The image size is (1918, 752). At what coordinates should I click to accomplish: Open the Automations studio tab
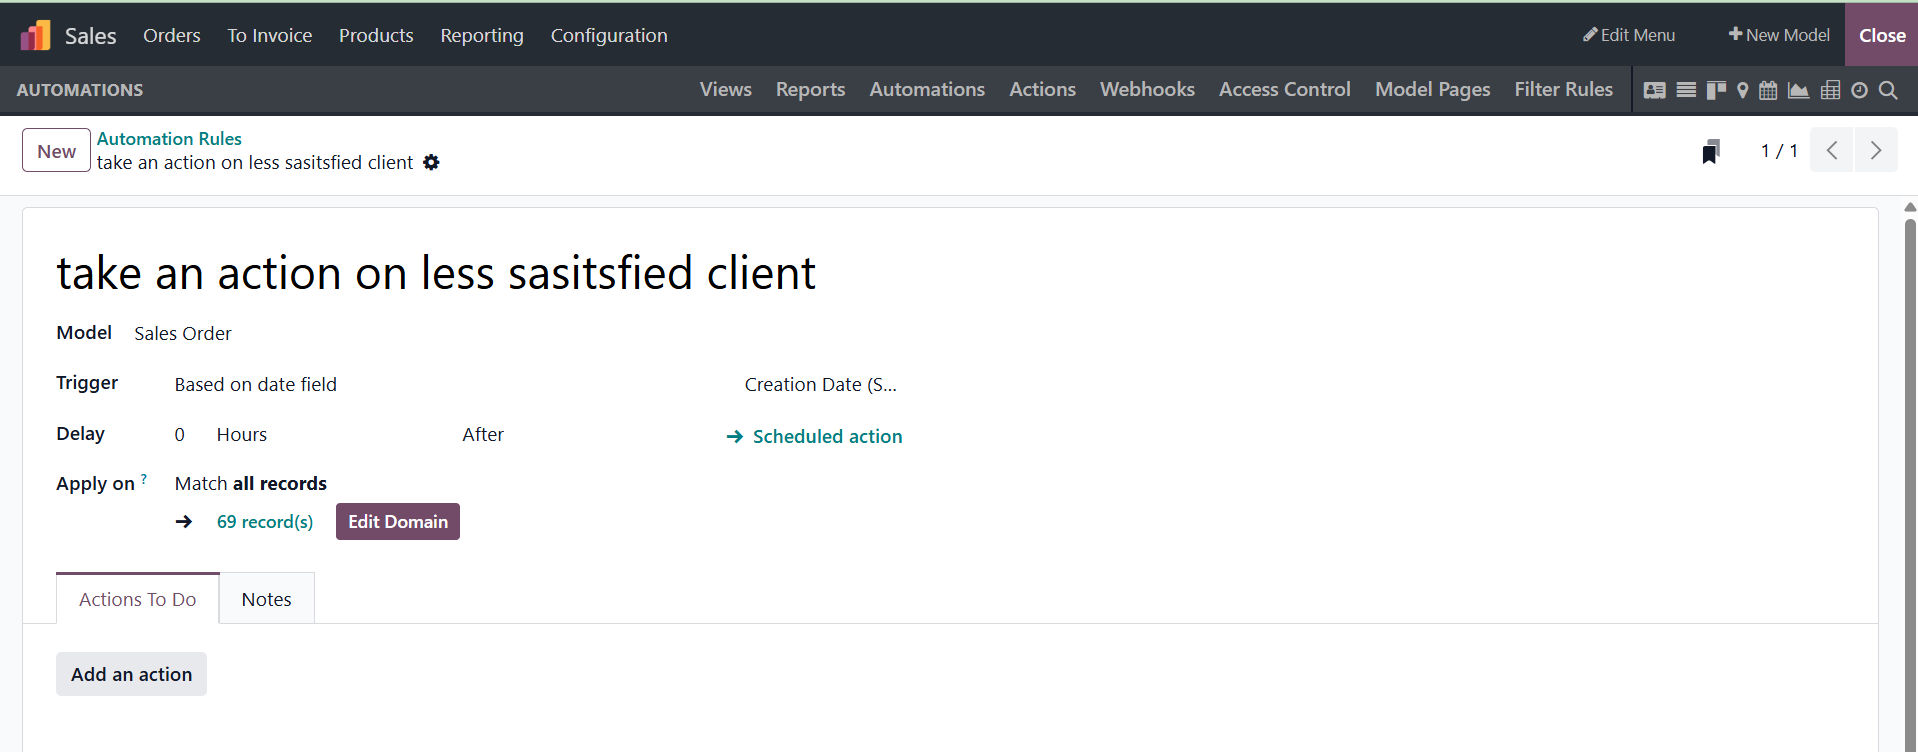(x=927, y=90)
